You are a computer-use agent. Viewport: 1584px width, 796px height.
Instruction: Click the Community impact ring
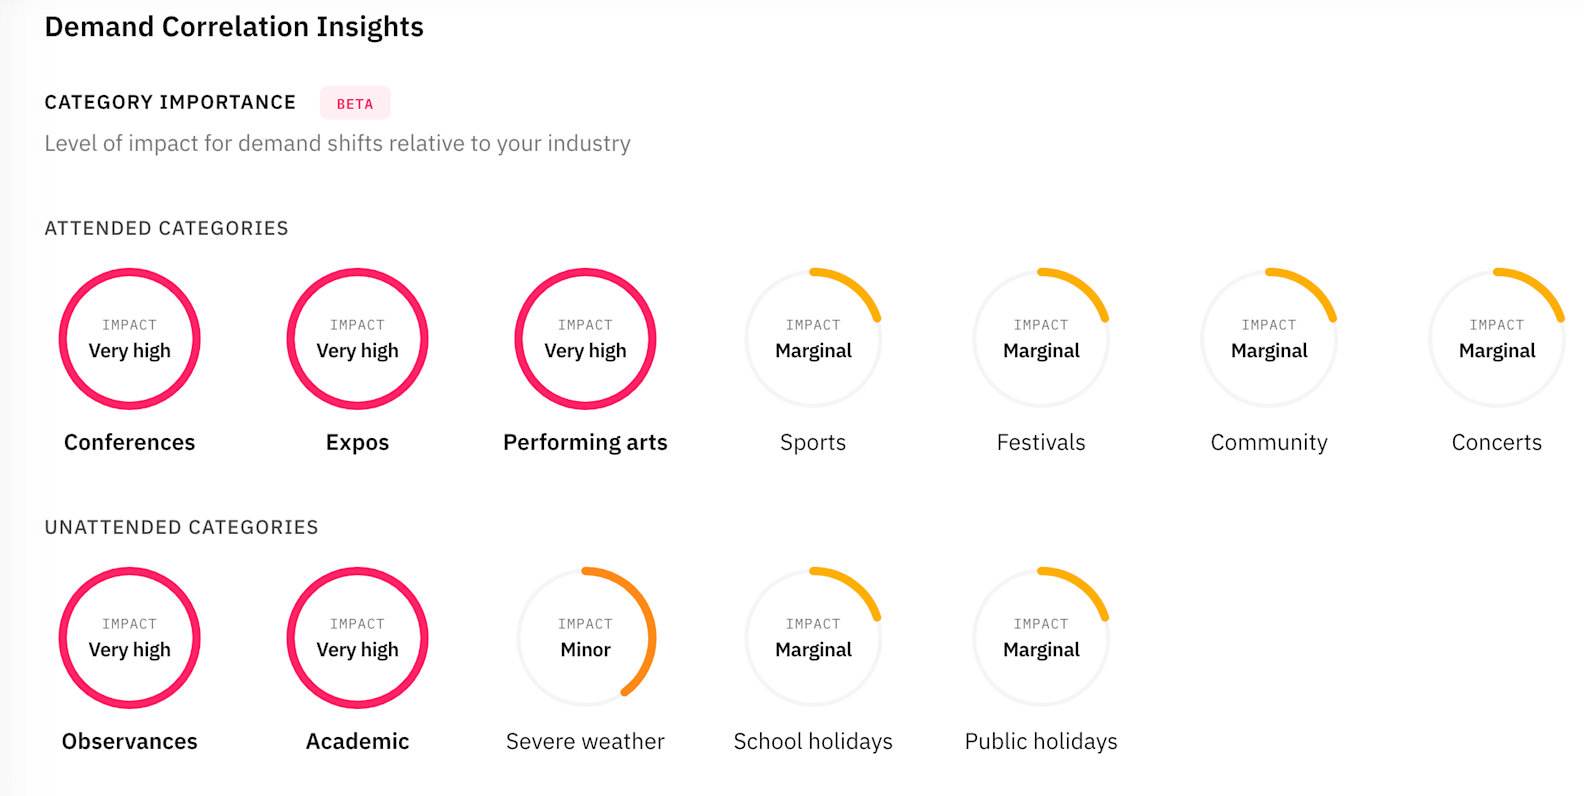[x=1269, y=339]
